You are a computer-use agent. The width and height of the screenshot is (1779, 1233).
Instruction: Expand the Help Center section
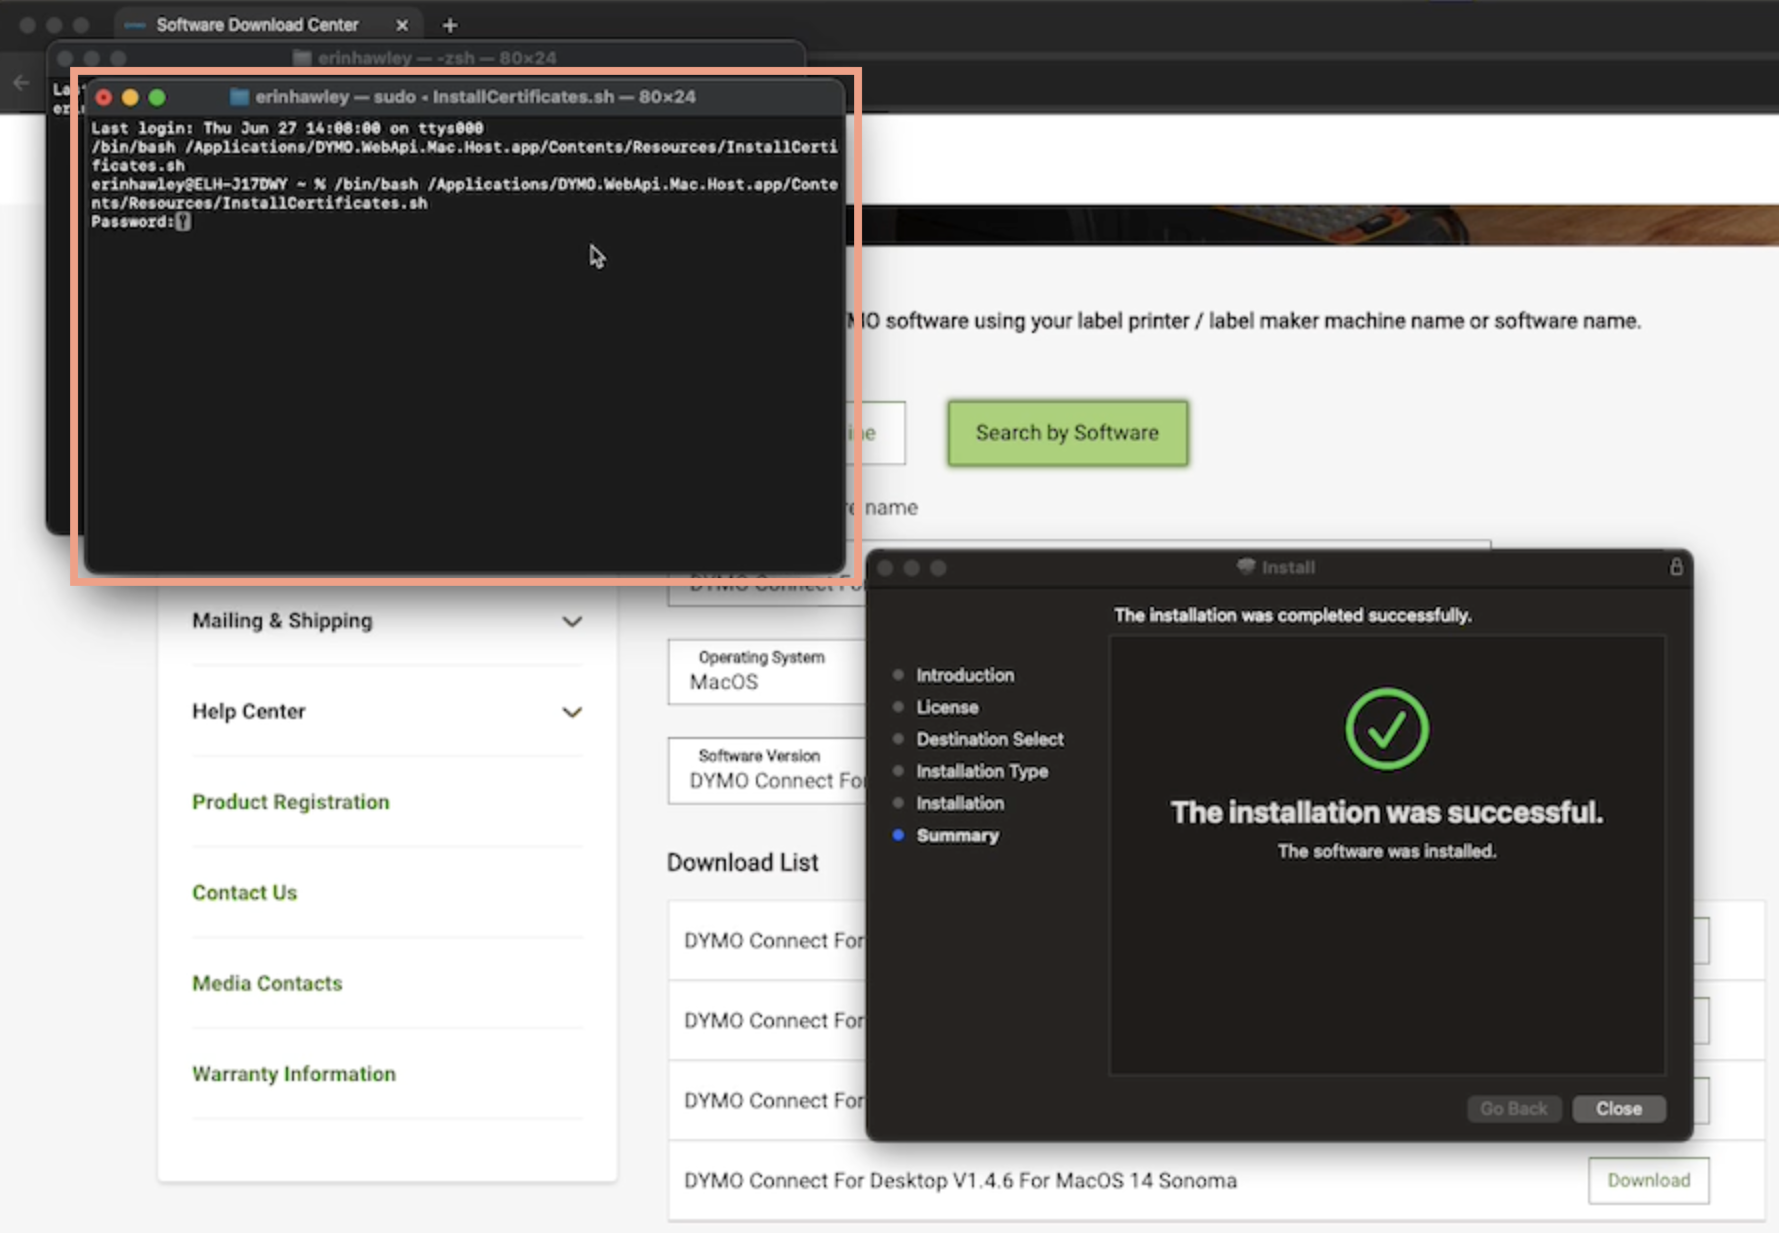click(572, 712)
